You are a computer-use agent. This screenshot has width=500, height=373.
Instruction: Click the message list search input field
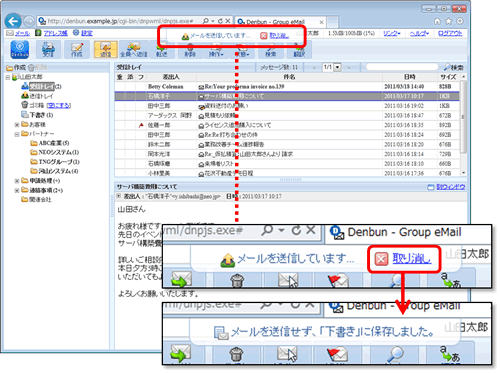402,67
